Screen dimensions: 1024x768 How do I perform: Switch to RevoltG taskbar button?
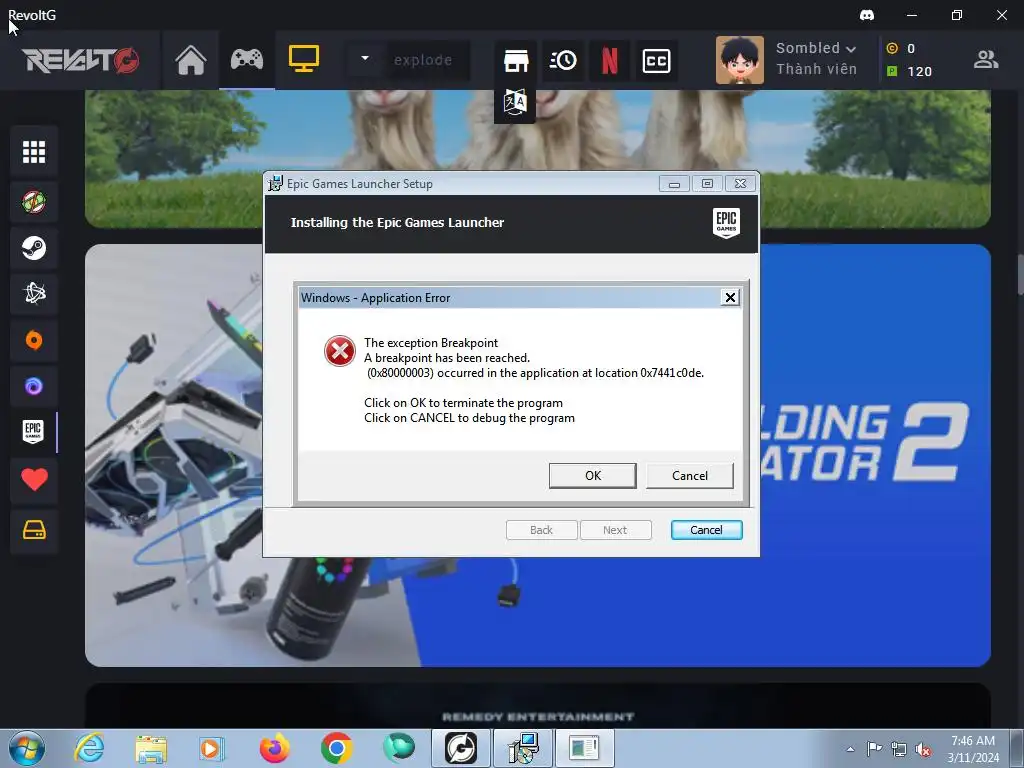click(460, 748)
